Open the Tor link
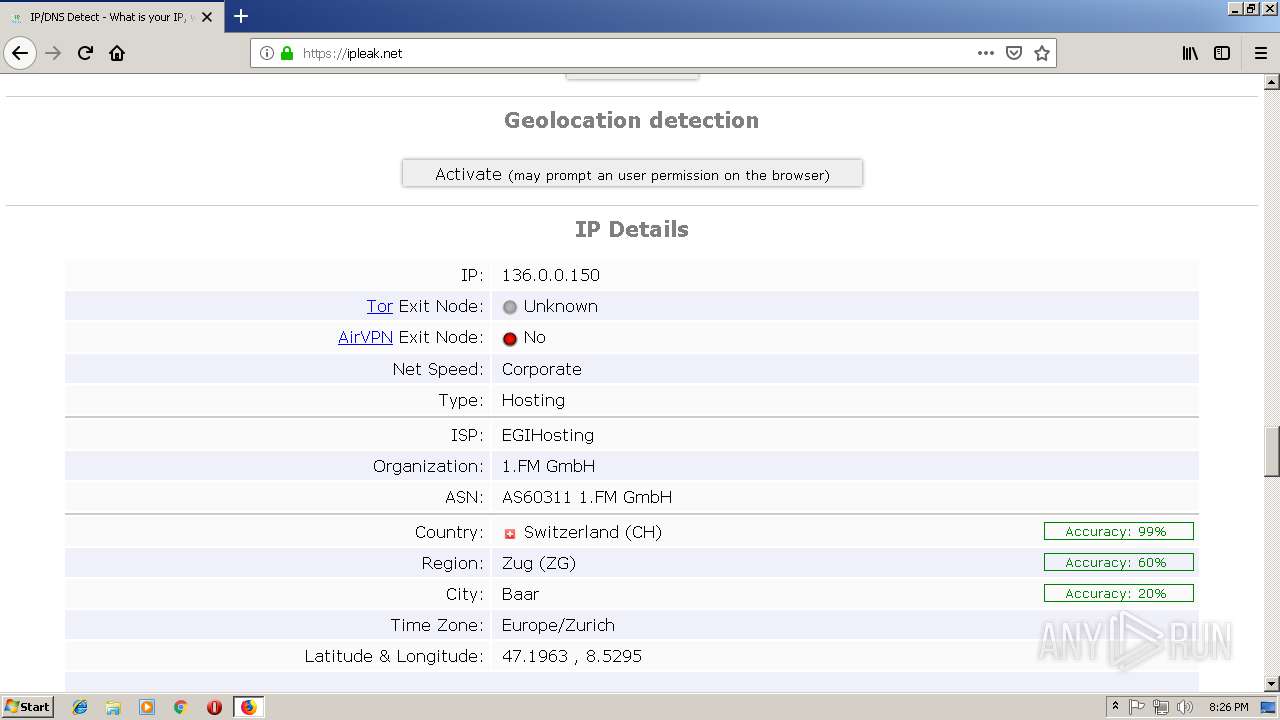 379,306
